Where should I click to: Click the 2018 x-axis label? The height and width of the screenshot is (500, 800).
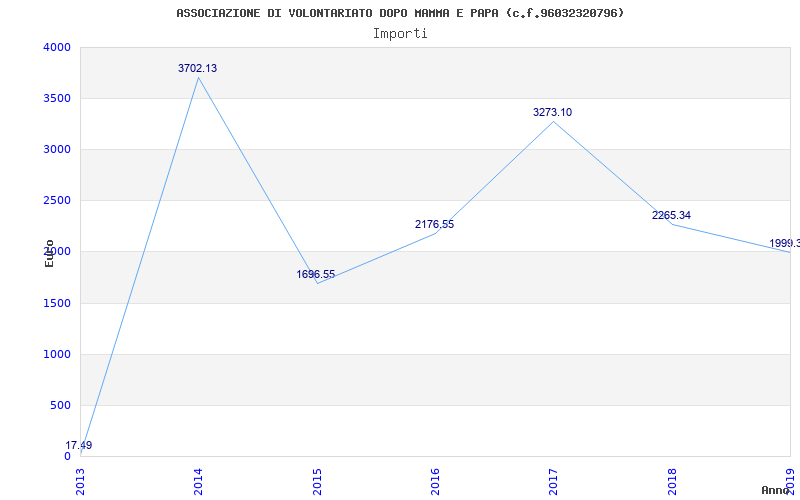(672, 482)
